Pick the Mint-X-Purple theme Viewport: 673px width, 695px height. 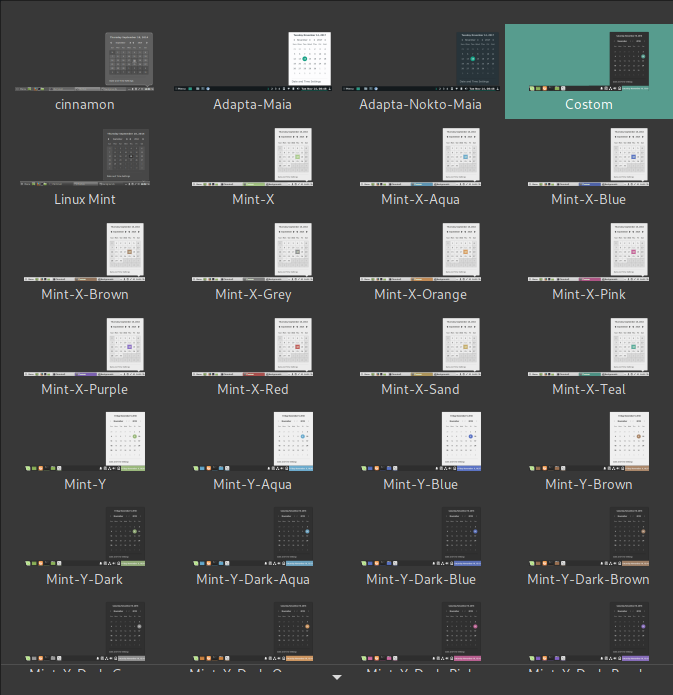click(84, 356)
